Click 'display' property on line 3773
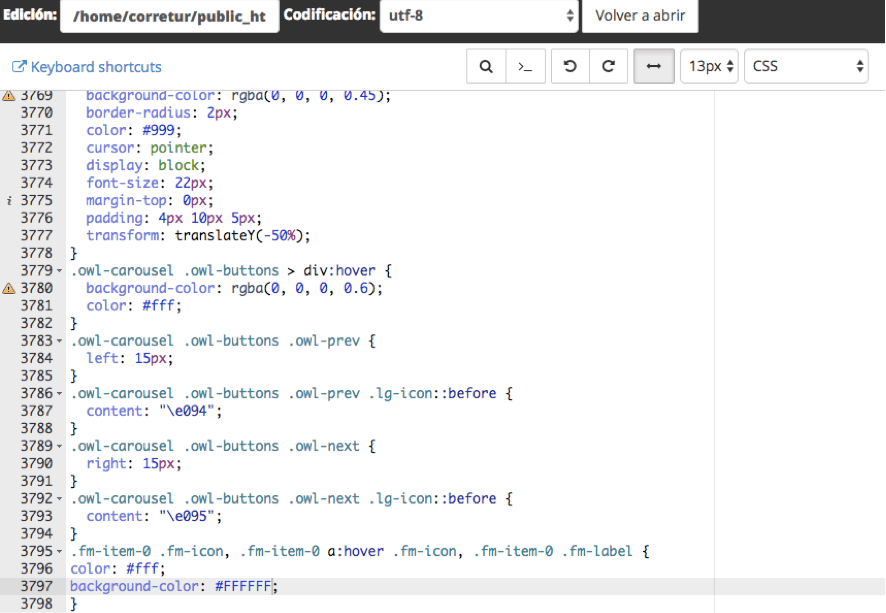 pyautogui.click(x=114, y=166)
